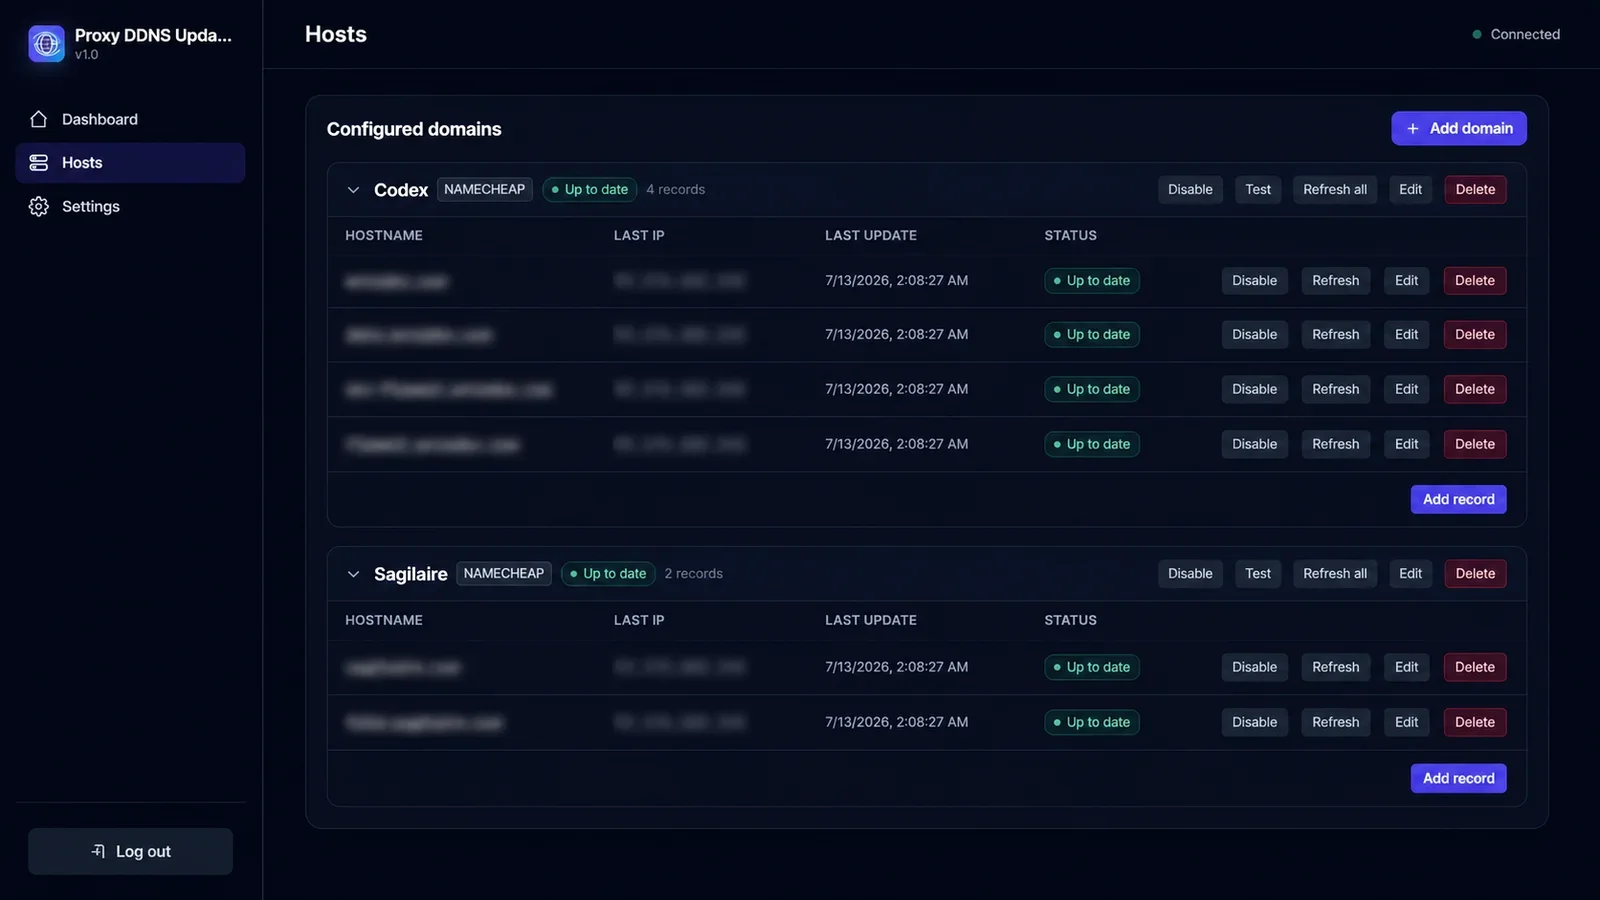This screenshot has width=1600, height=900.
Task: Disable the entire Codex domain
Action: 1190,190
